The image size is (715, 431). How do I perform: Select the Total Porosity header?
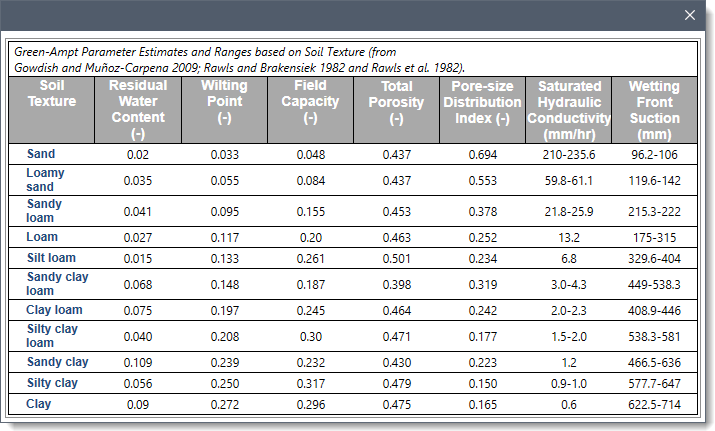pyautogui.click(x=396, y=102)
